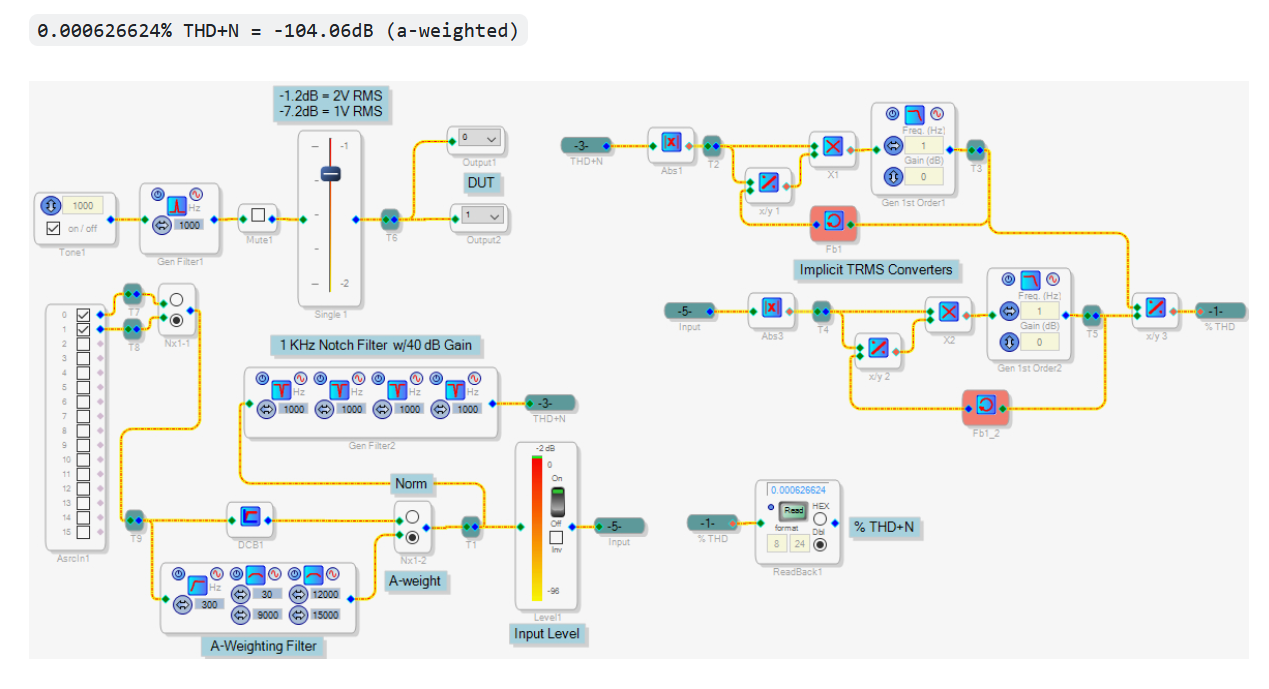Click the power icon in Gen 1st Order1
Image resolution: width=1269 pixels, height=689 pixels.
[892, 114]
